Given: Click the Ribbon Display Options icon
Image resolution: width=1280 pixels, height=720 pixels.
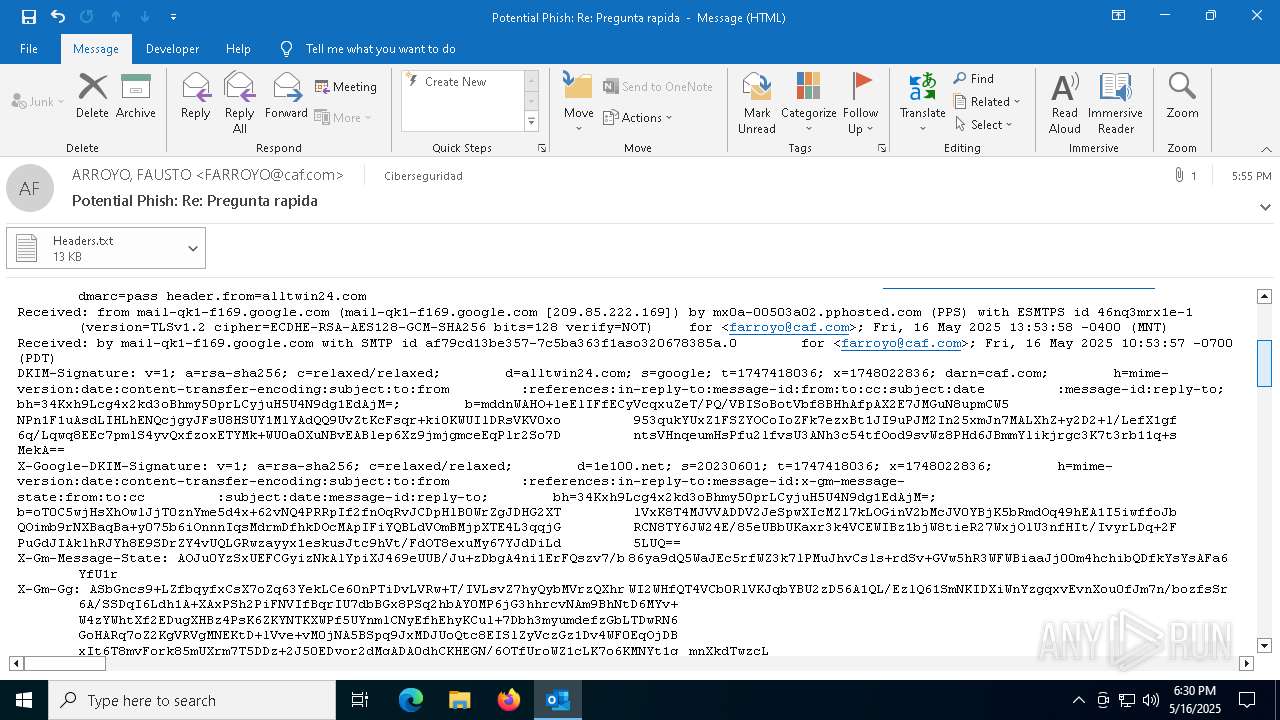Looking at the screenshot, I should tap(1119, 16).
